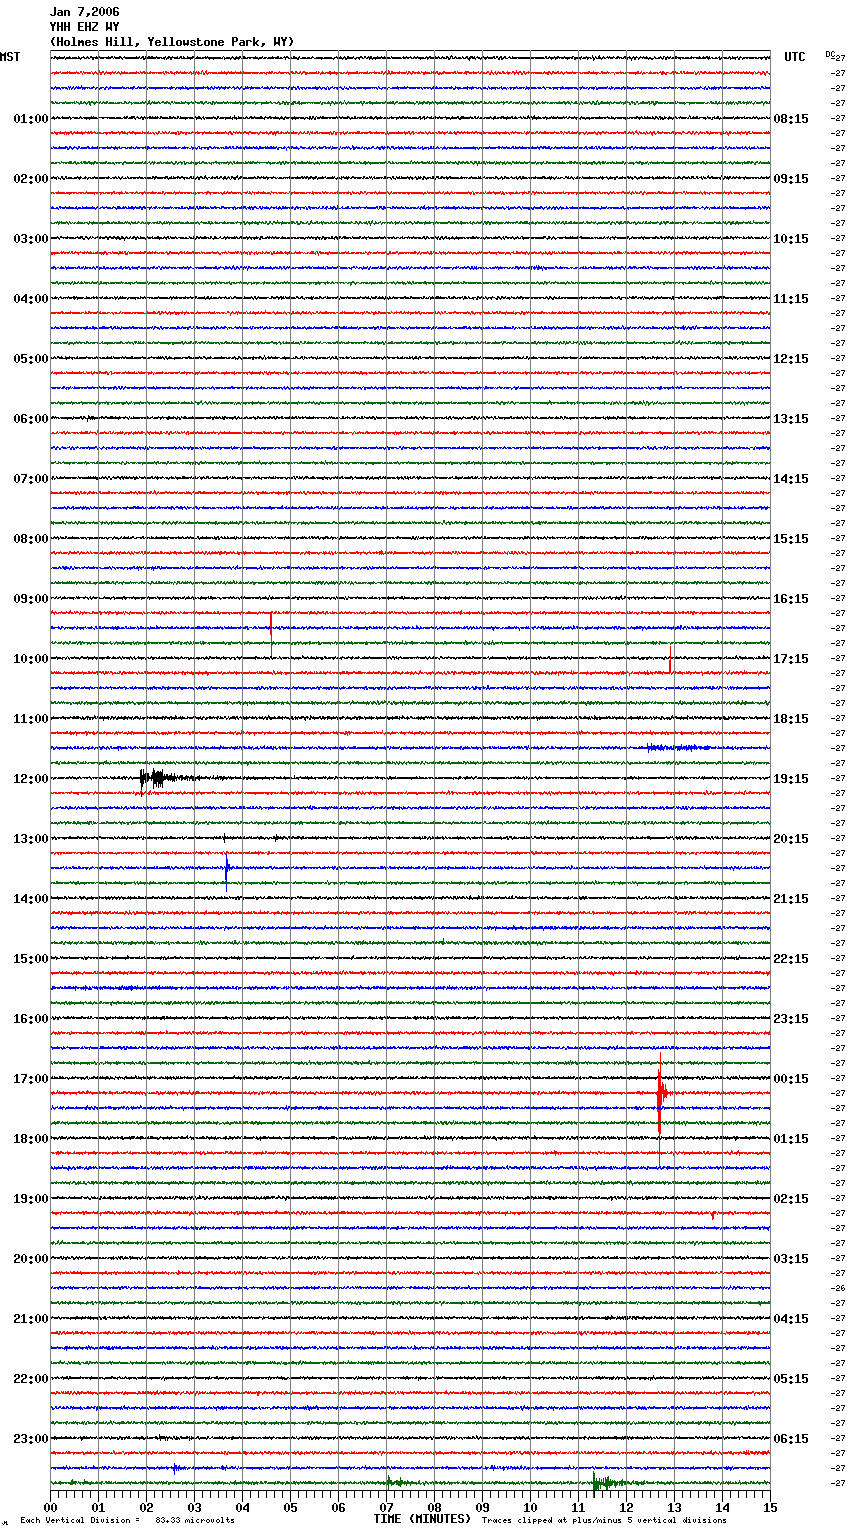Viewport: 850px width, 1534px height.
Task: Click the "DC" offset column header
Action: point(830,54)
